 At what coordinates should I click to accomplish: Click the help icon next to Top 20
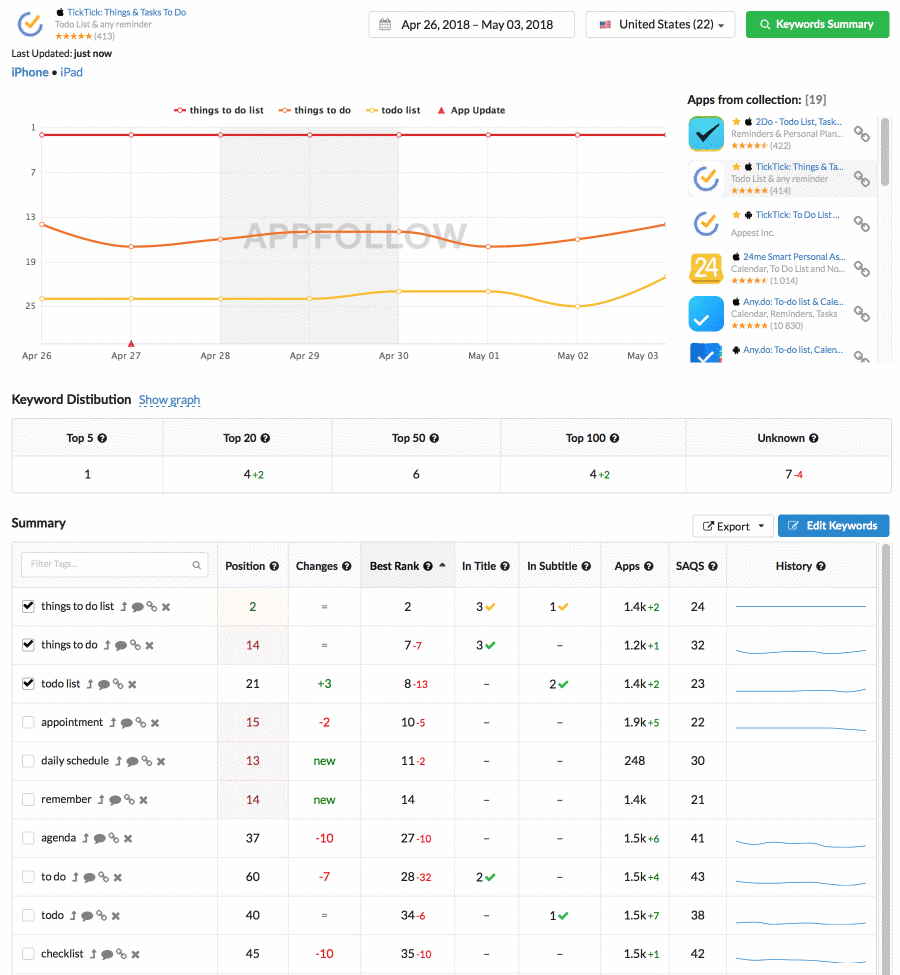pyautogui.click(x=264, y=439)
